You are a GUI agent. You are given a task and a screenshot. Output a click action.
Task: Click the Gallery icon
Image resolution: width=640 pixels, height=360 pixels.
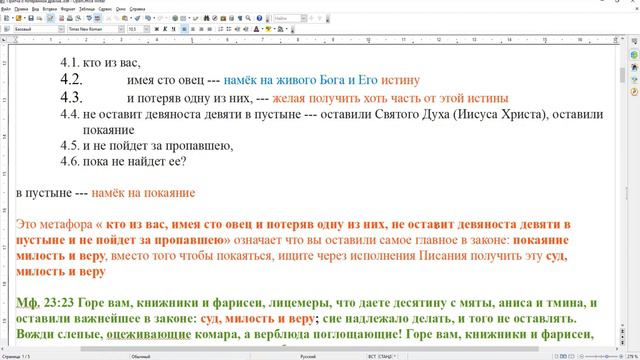[x=223, y=18]
